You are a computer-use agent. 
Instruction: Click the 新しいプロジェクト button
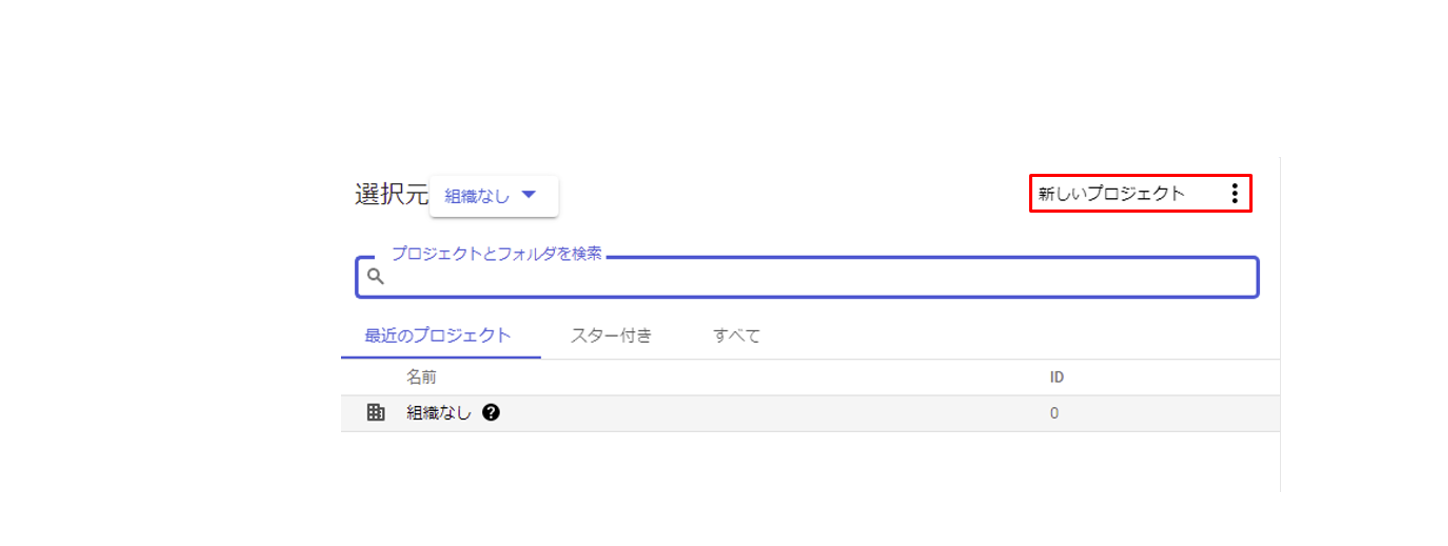[1111, 194]
